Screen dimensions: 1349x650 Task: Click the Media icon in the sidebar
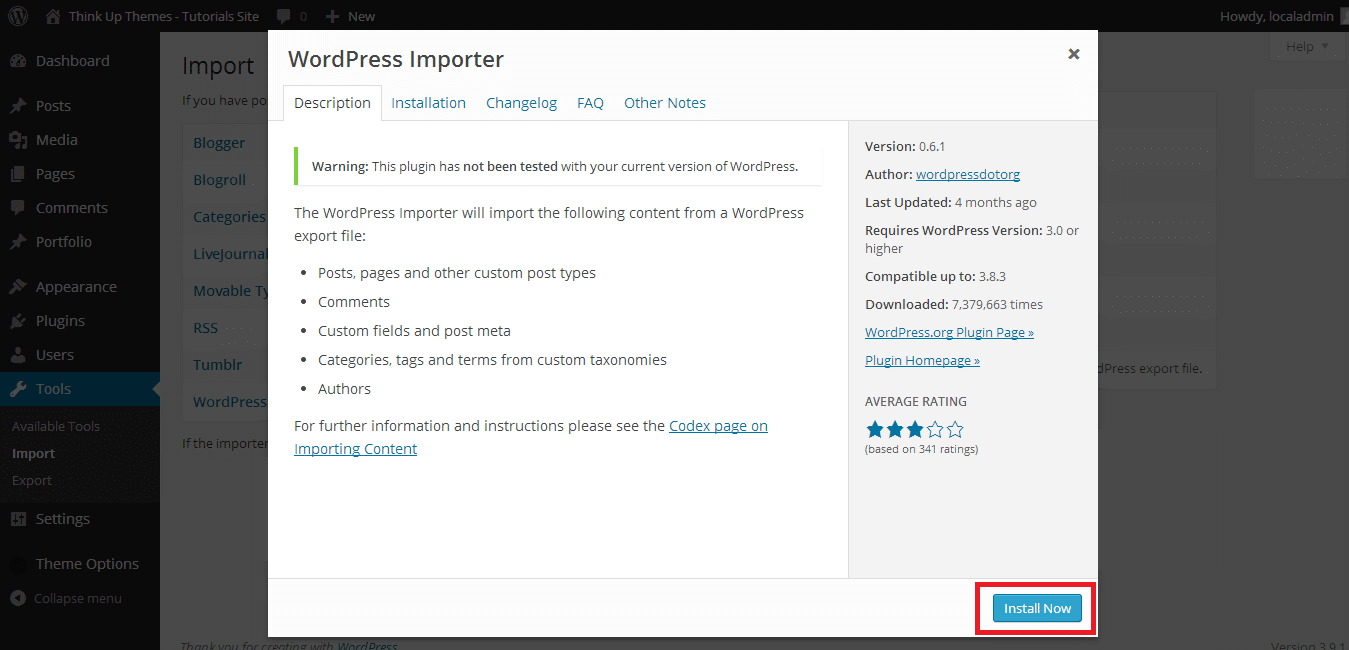tap(18, 140)
